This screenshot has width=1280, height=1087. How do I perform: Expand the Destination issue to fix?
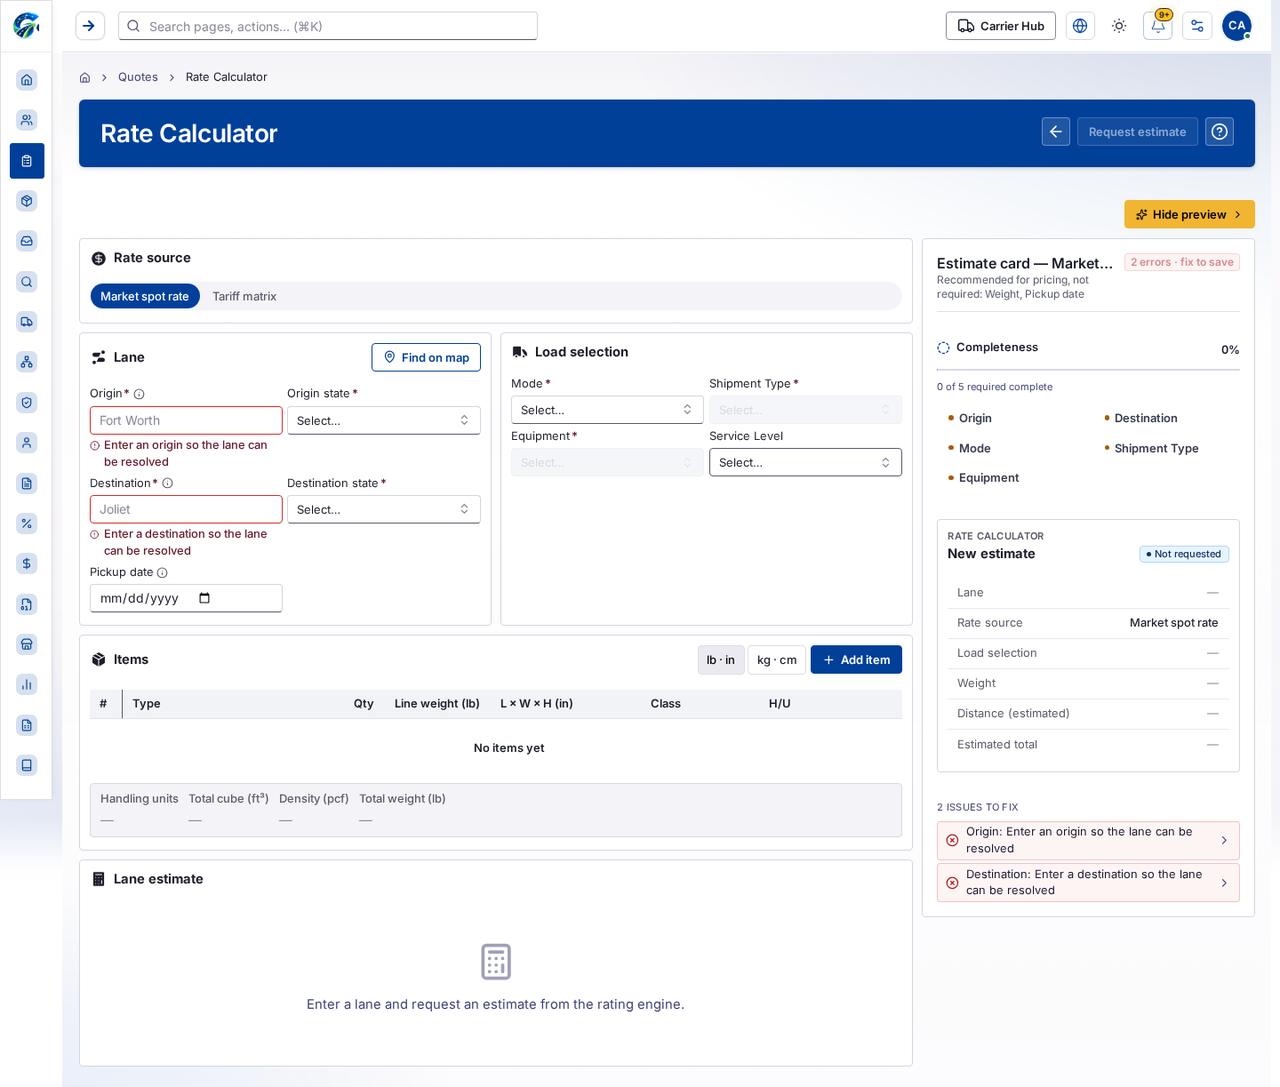pyautogui.click(x=1088, y=882)
